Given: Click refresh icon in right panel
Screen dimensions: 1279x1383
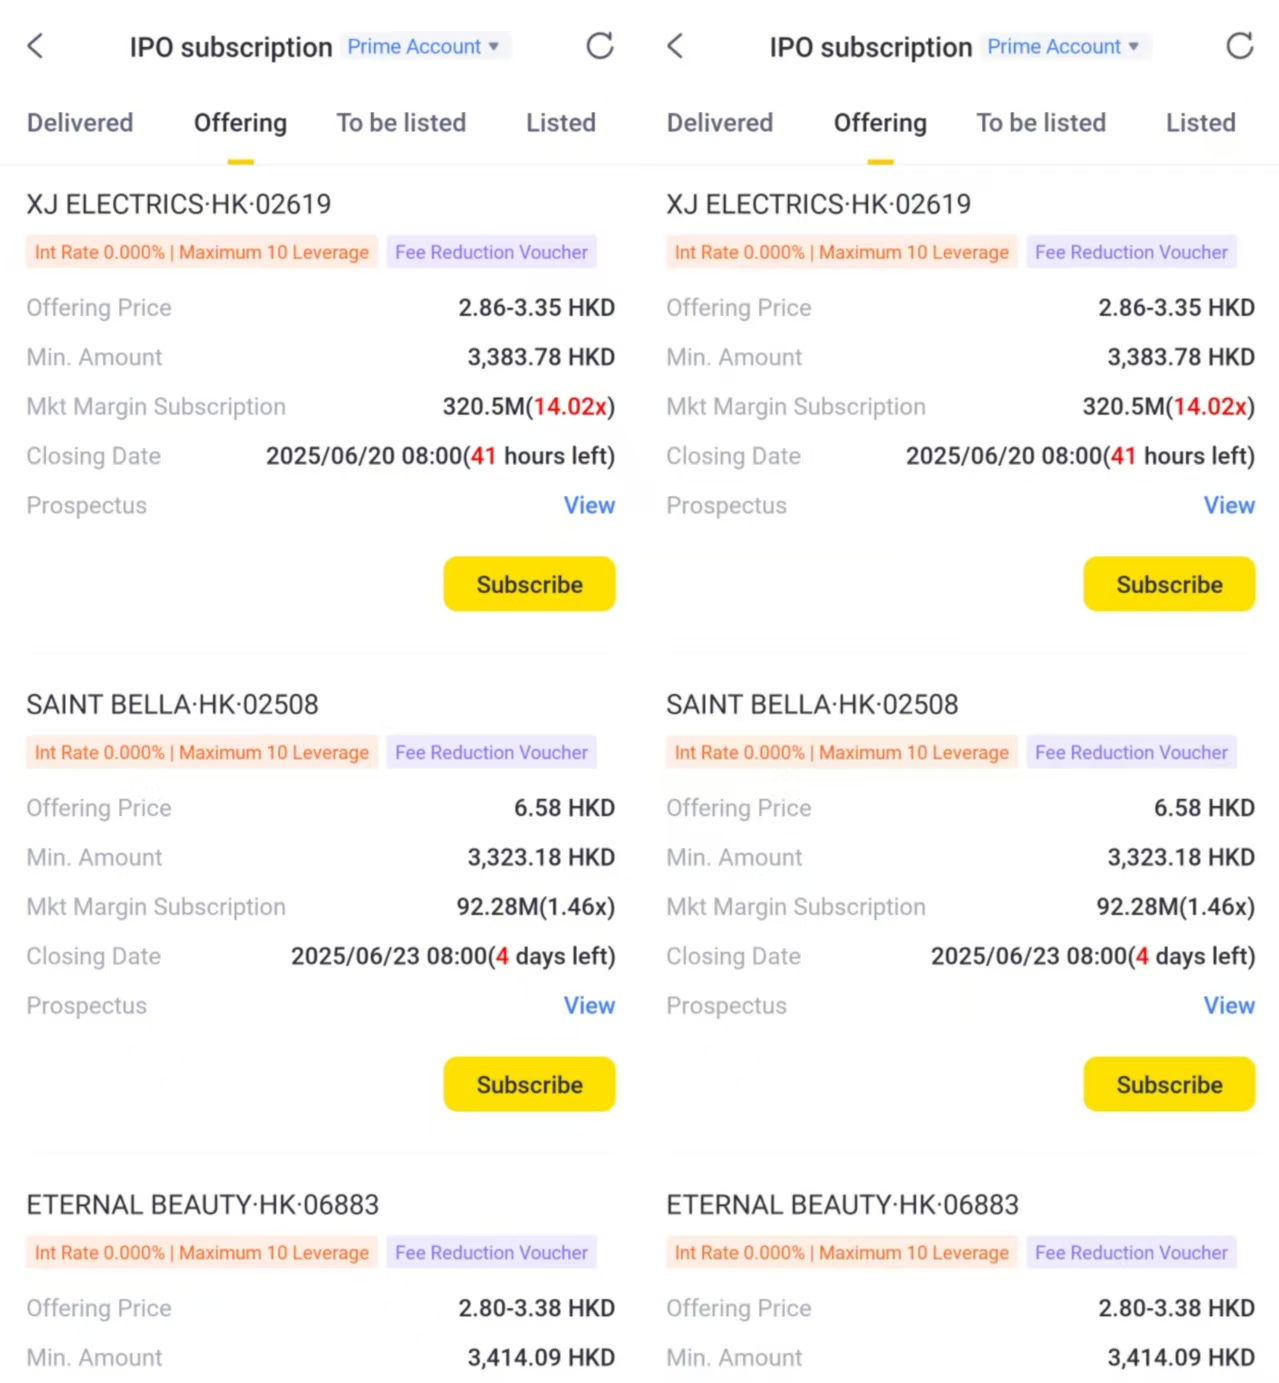Looking at the screenshot, I should click(x=1240, y=46).
